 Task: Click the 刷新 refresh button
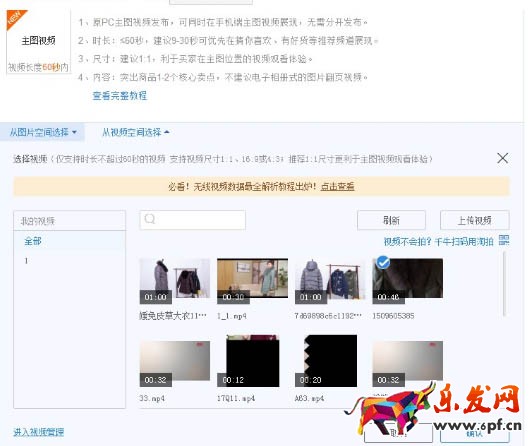click(x=391, y=220)
